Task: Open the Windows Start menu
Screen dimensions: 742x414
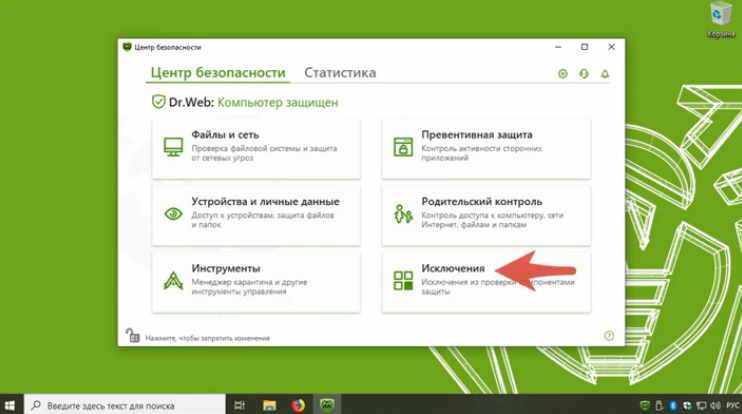Action: (10, 405)
